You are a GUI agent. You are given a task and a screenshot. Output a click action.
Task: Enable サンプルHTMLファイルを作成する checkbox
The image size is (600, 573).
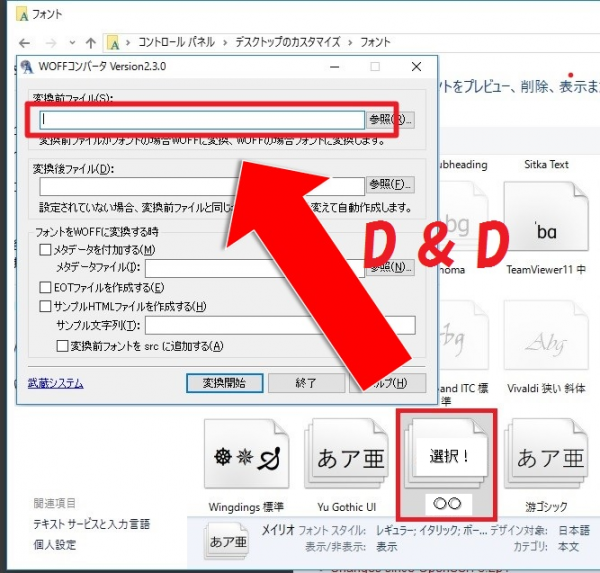[x=45, y=306]
